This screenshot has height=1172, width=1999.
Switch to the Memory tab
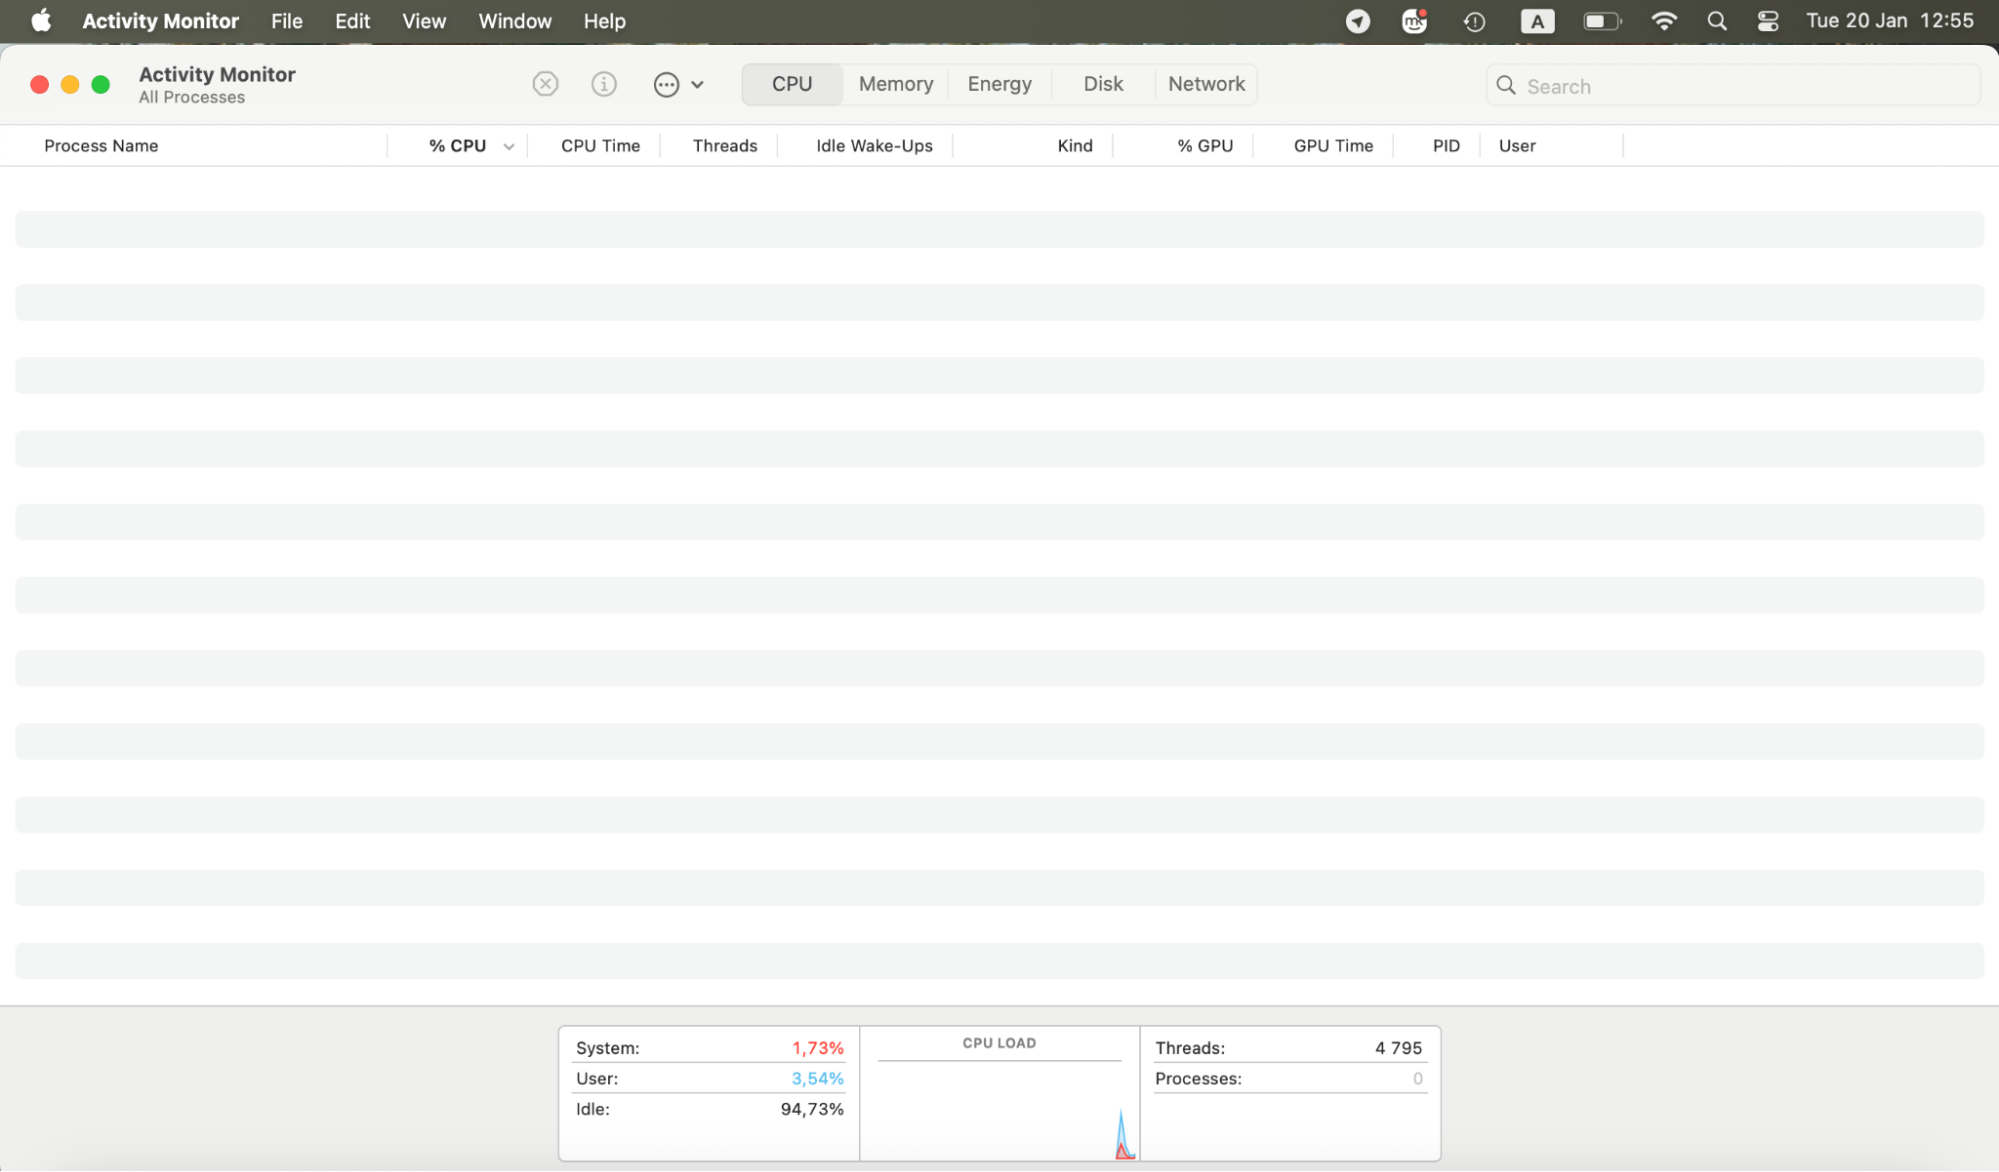[895, 84]
